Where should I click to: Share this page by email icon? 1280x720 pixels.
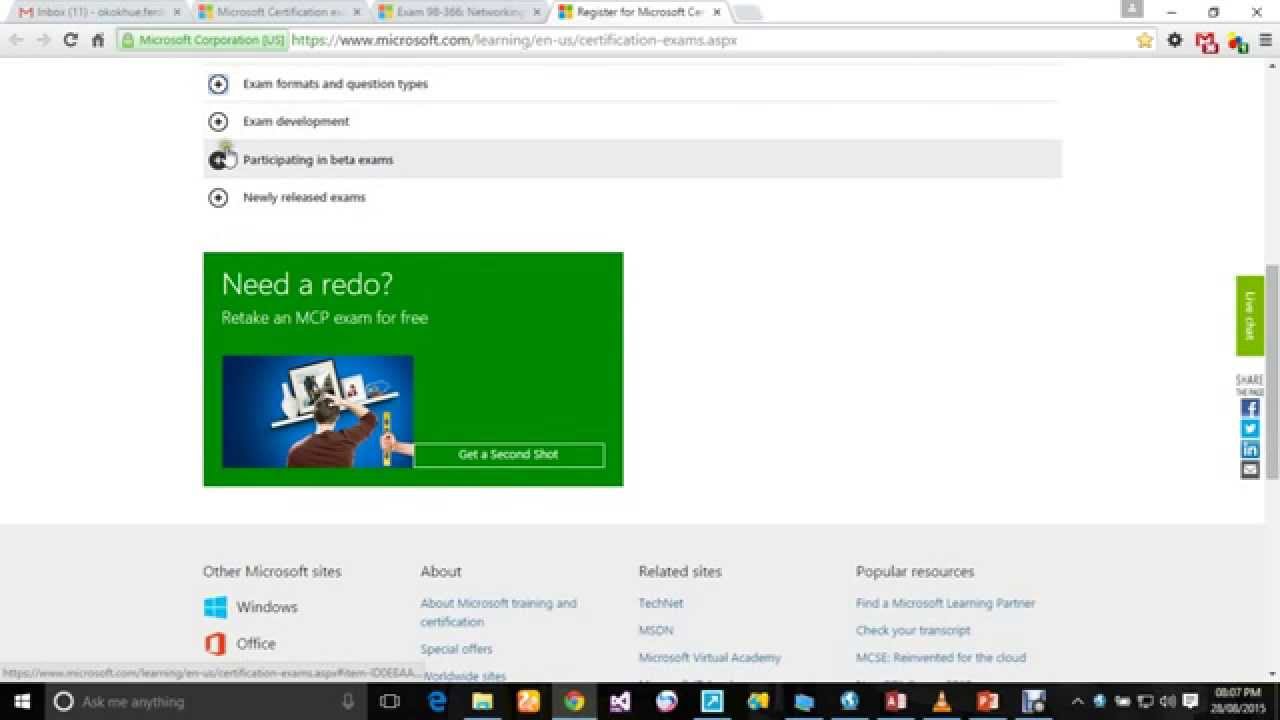click(1250, 469)
